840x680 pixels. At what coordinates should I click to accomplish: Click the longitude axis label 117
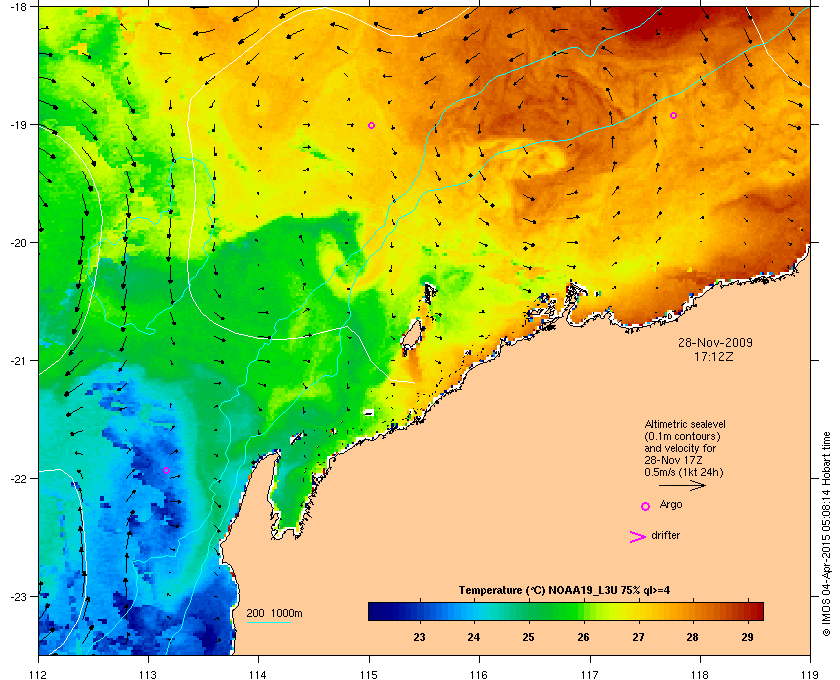pos(590,674)
